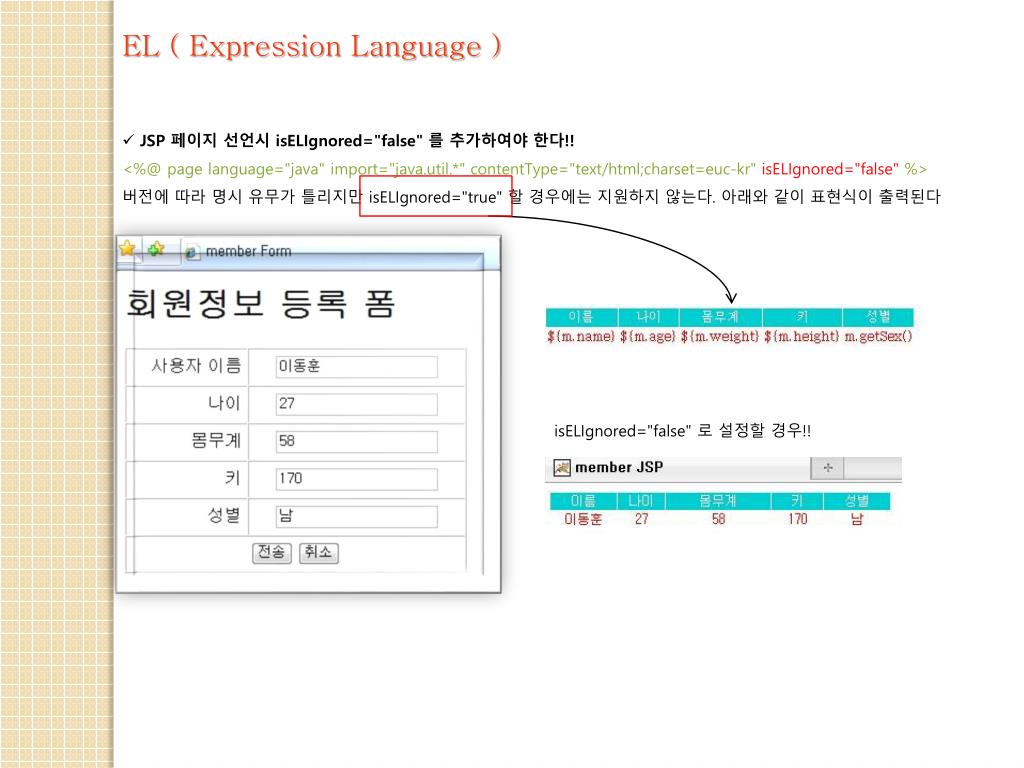Click the 58 cell in the result table
1024x768 pixels.
click(x=718, y=519)
